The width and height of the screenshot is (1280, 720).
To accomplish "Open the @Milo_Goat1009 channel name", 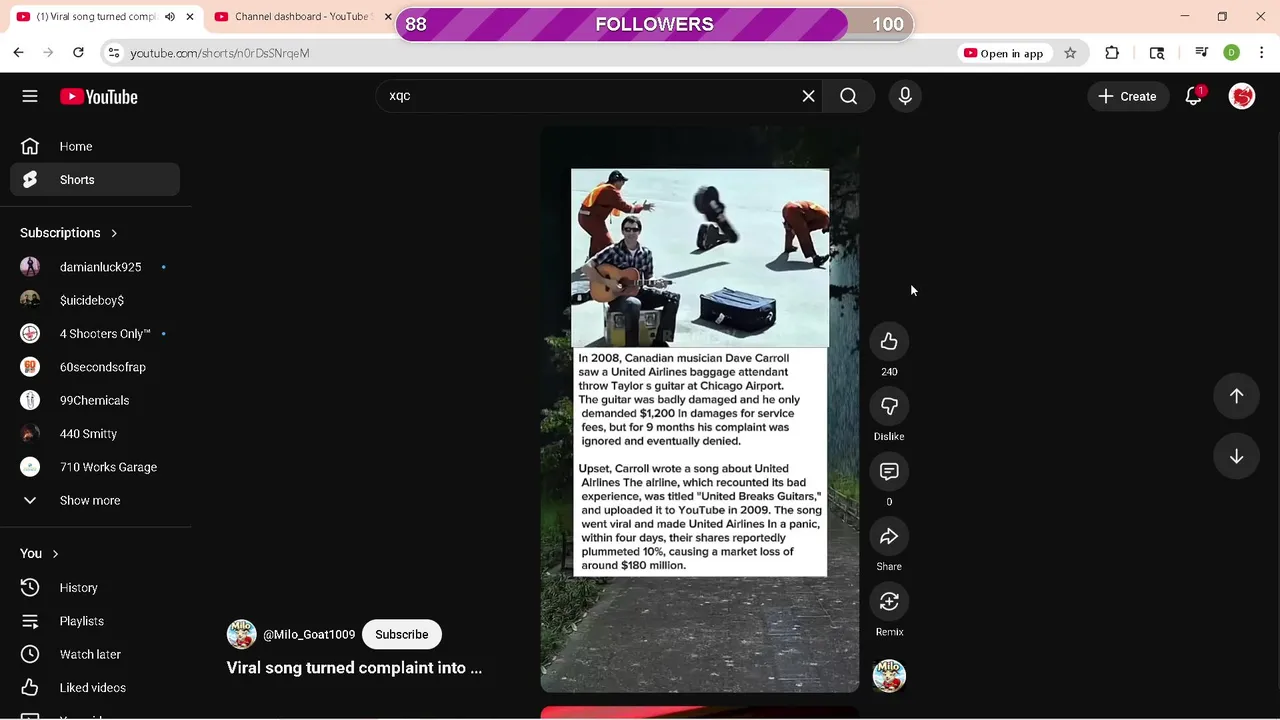I will [x=309, y=635].
